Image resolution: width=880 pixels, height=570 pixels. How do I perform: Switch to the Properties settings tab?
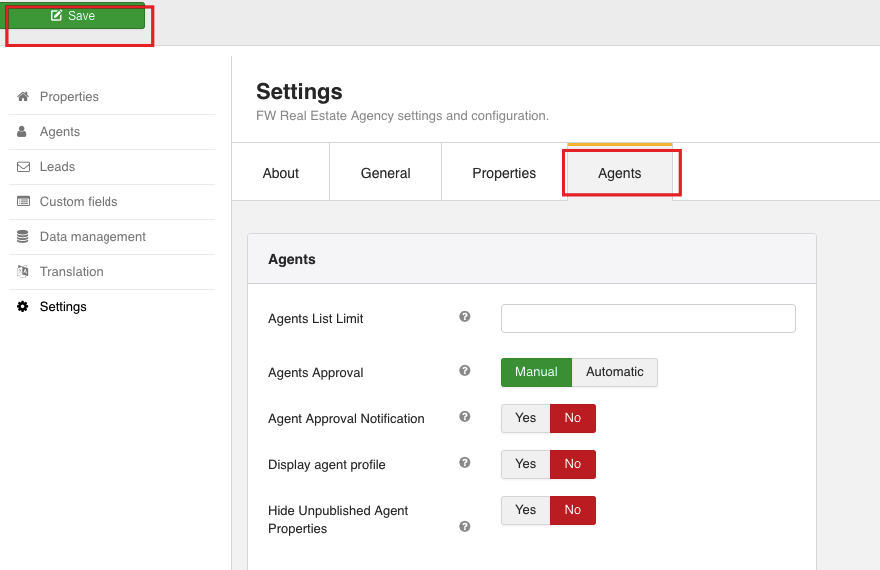[503, 173]
